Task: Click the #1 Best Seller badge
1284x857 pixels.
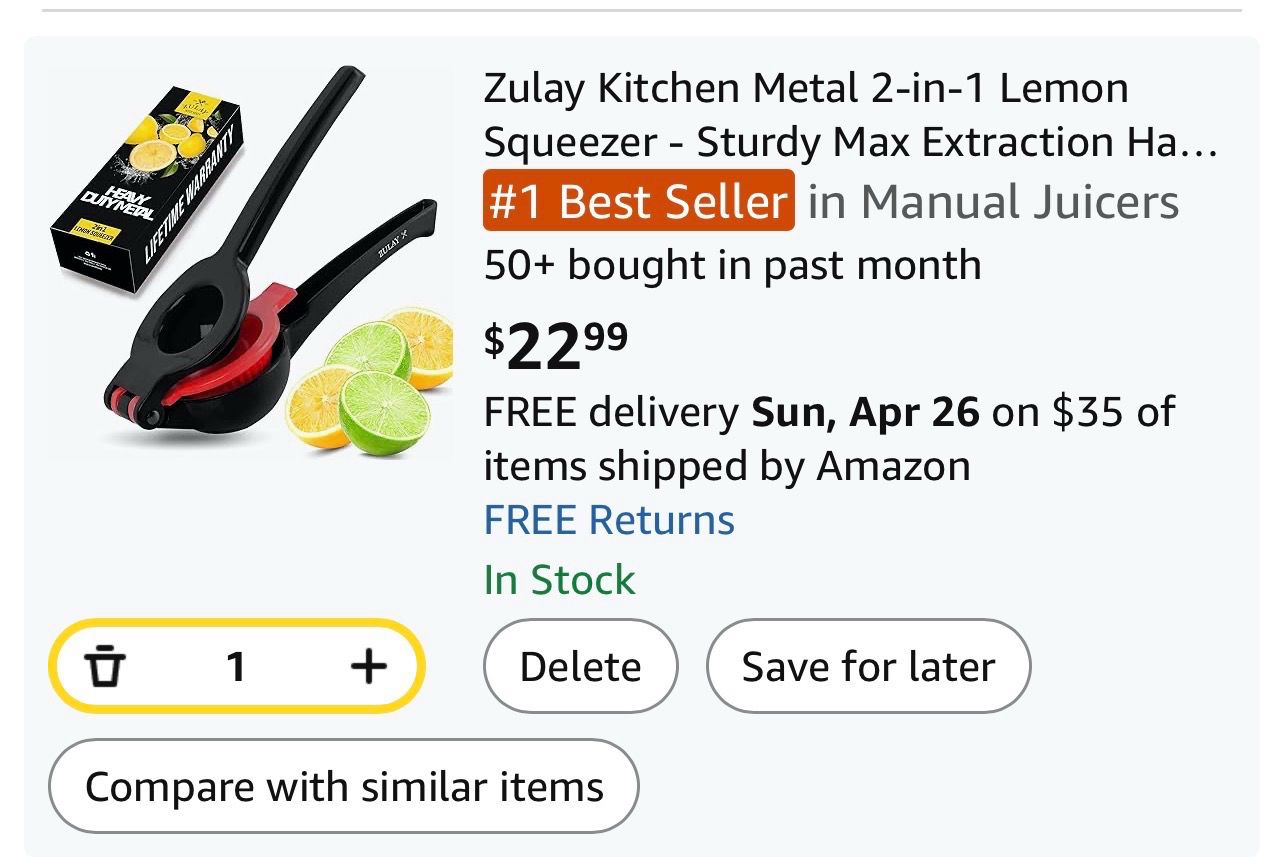Action: [639, 201]
